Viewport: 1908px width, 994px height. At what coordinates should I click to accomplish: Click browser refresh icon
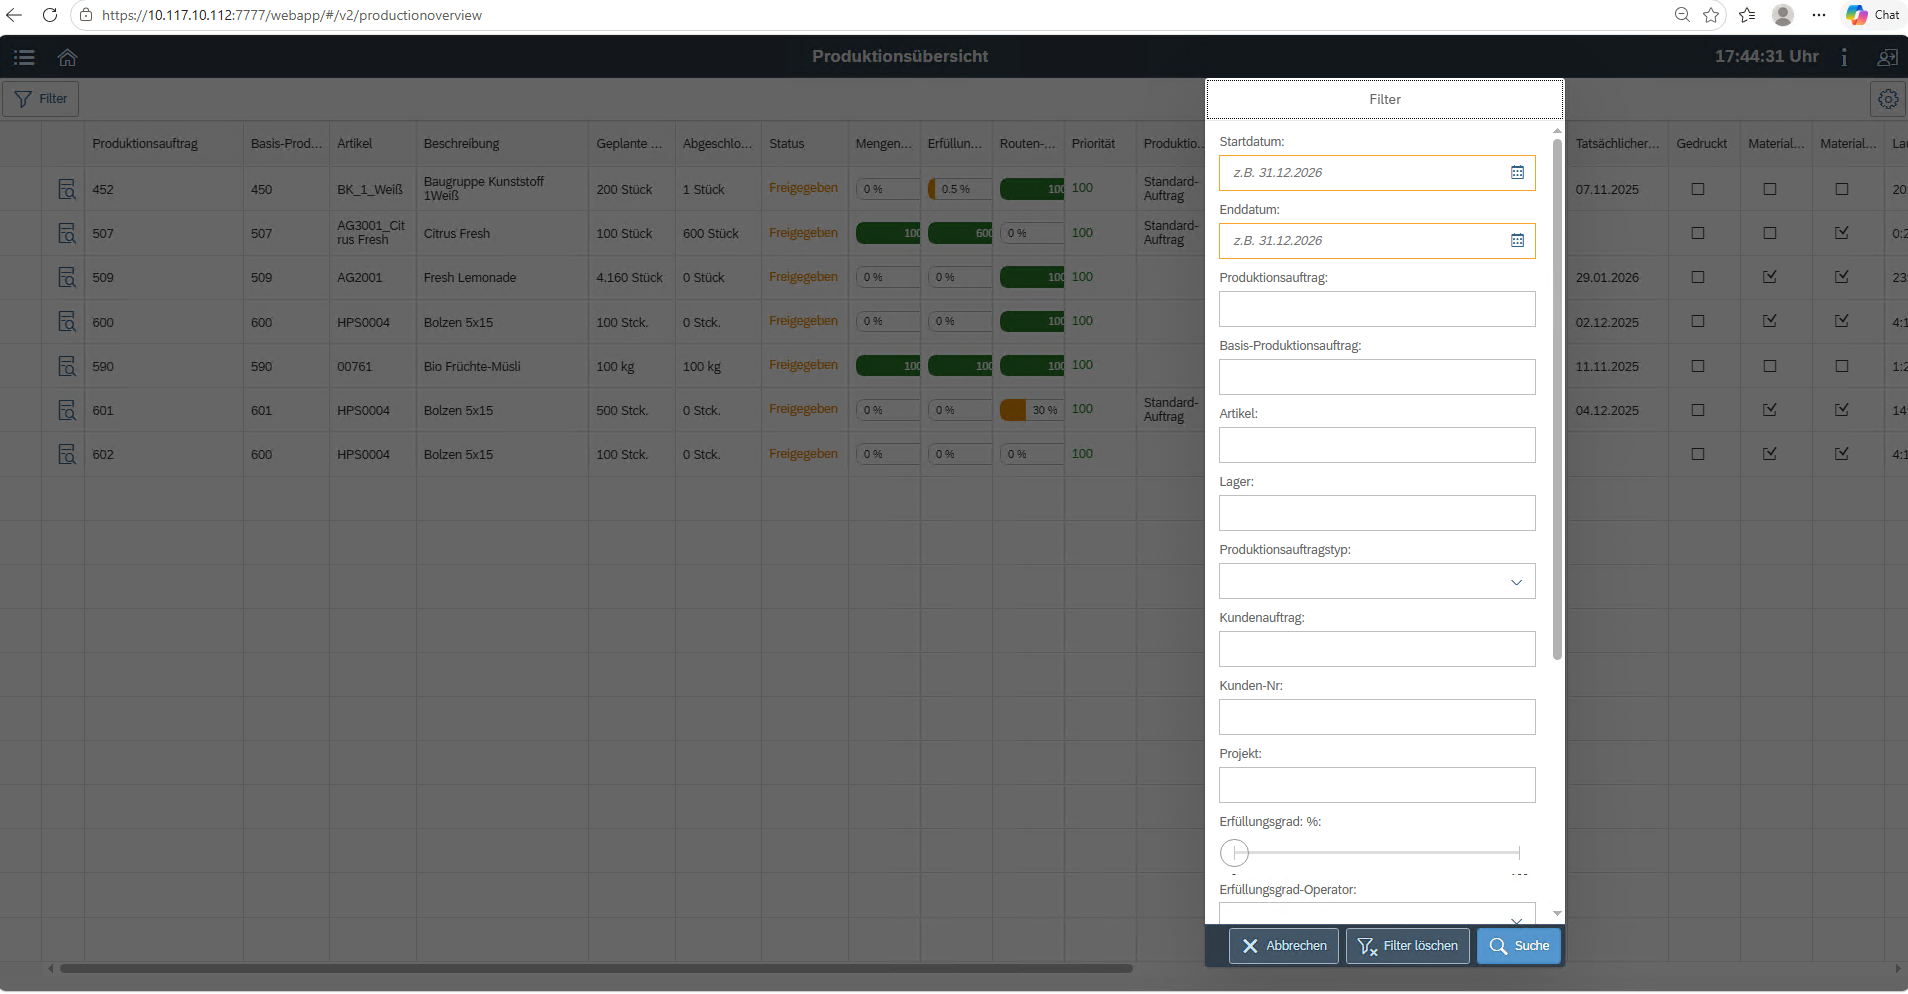50,15
